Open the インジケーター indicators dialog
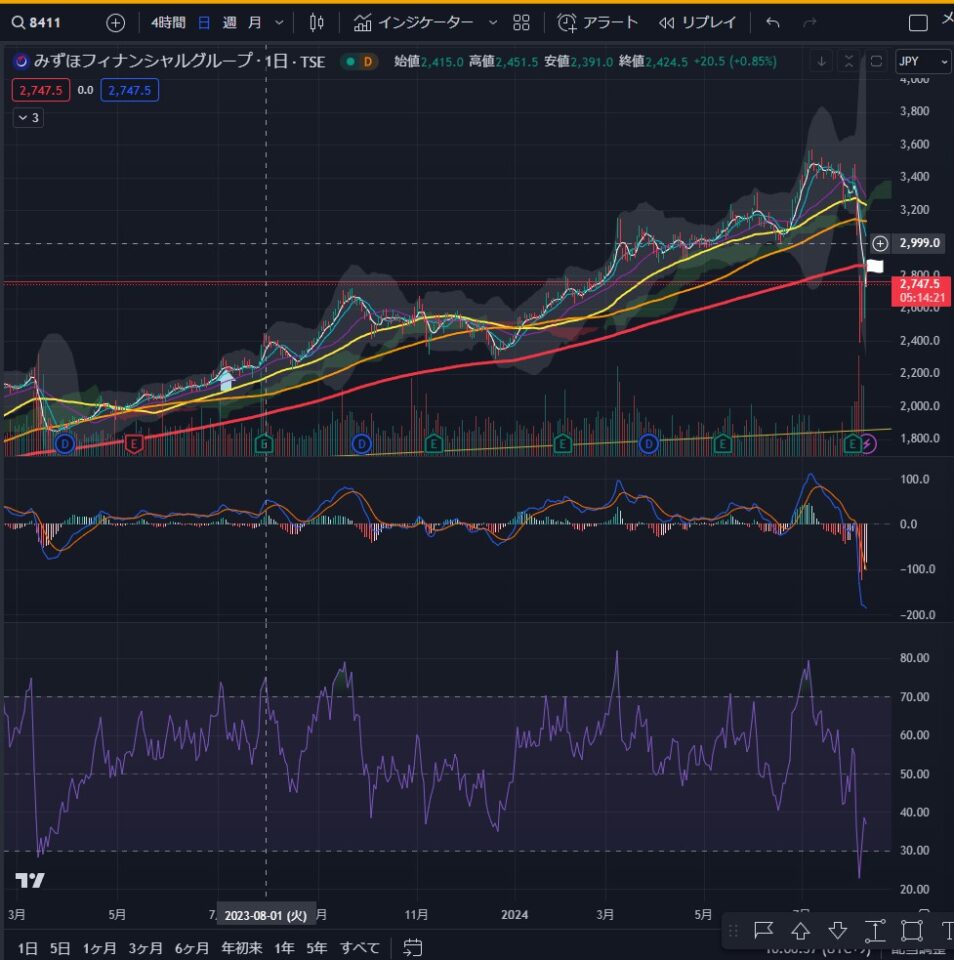Viewport: 954px width, 960px height. (414, 23)
